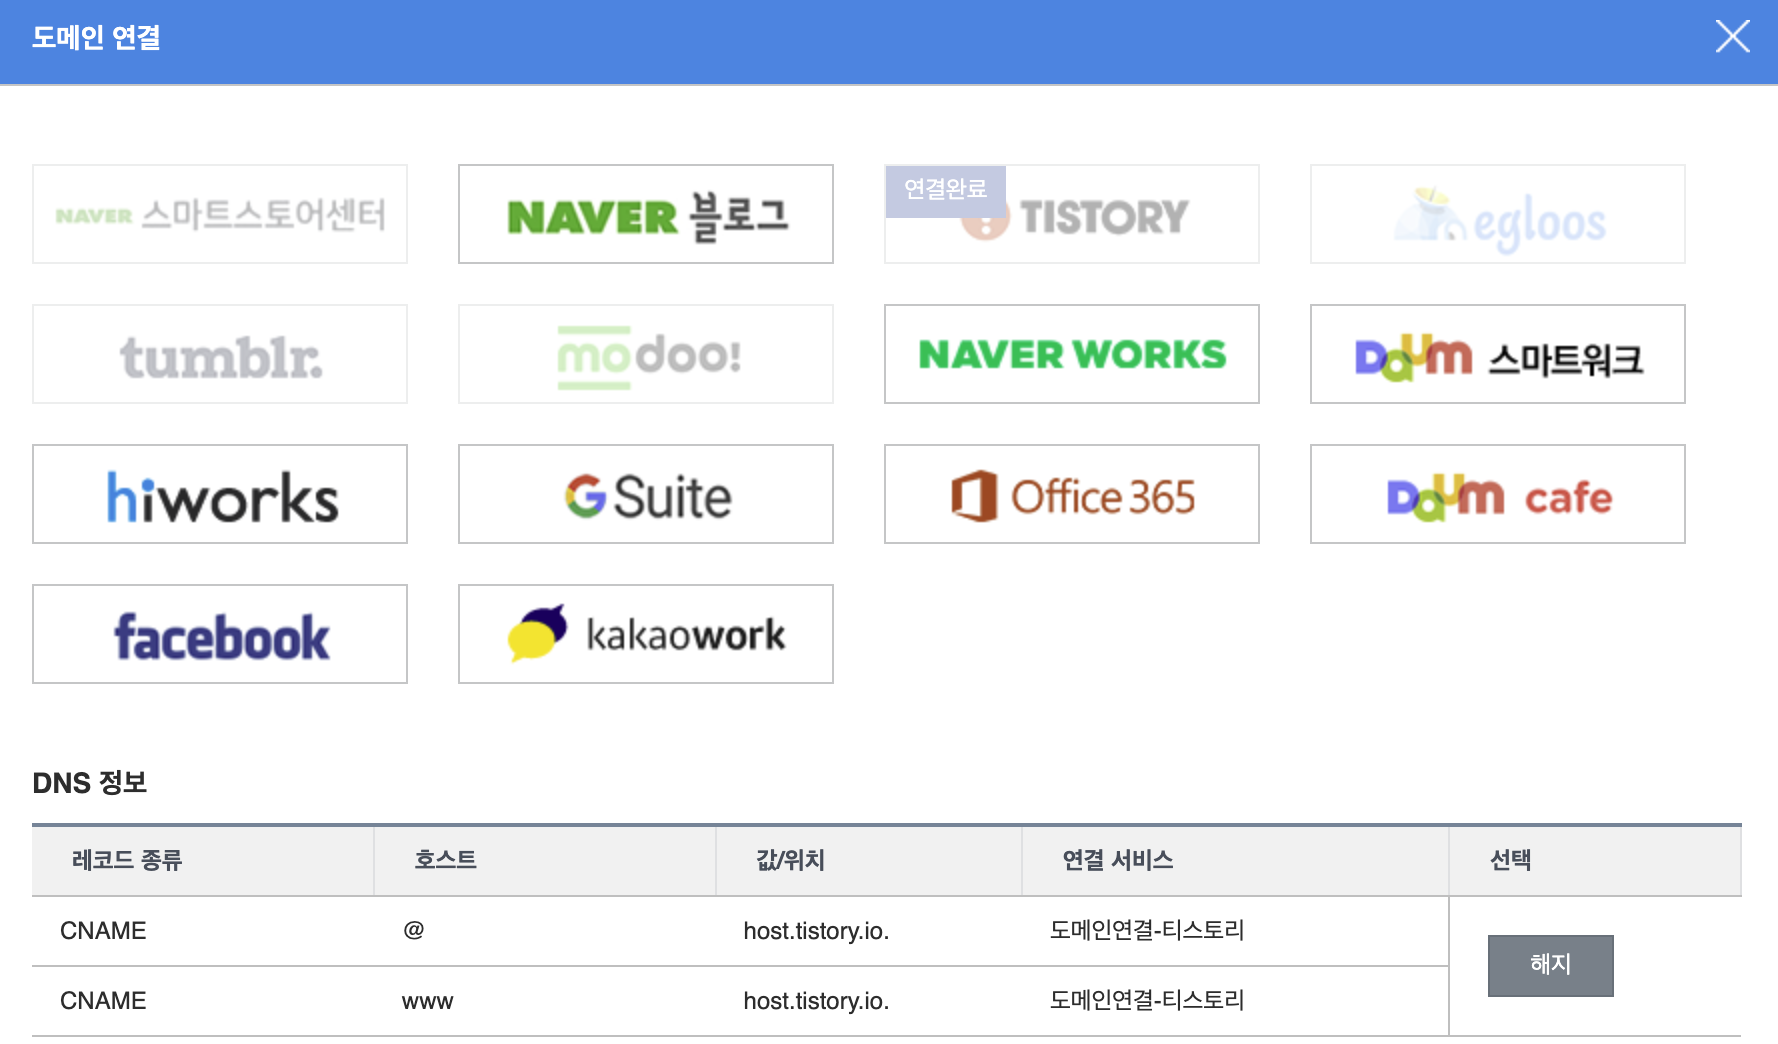
Task: Click host.tistory.io. value in www row
Action: point(816,1001)
